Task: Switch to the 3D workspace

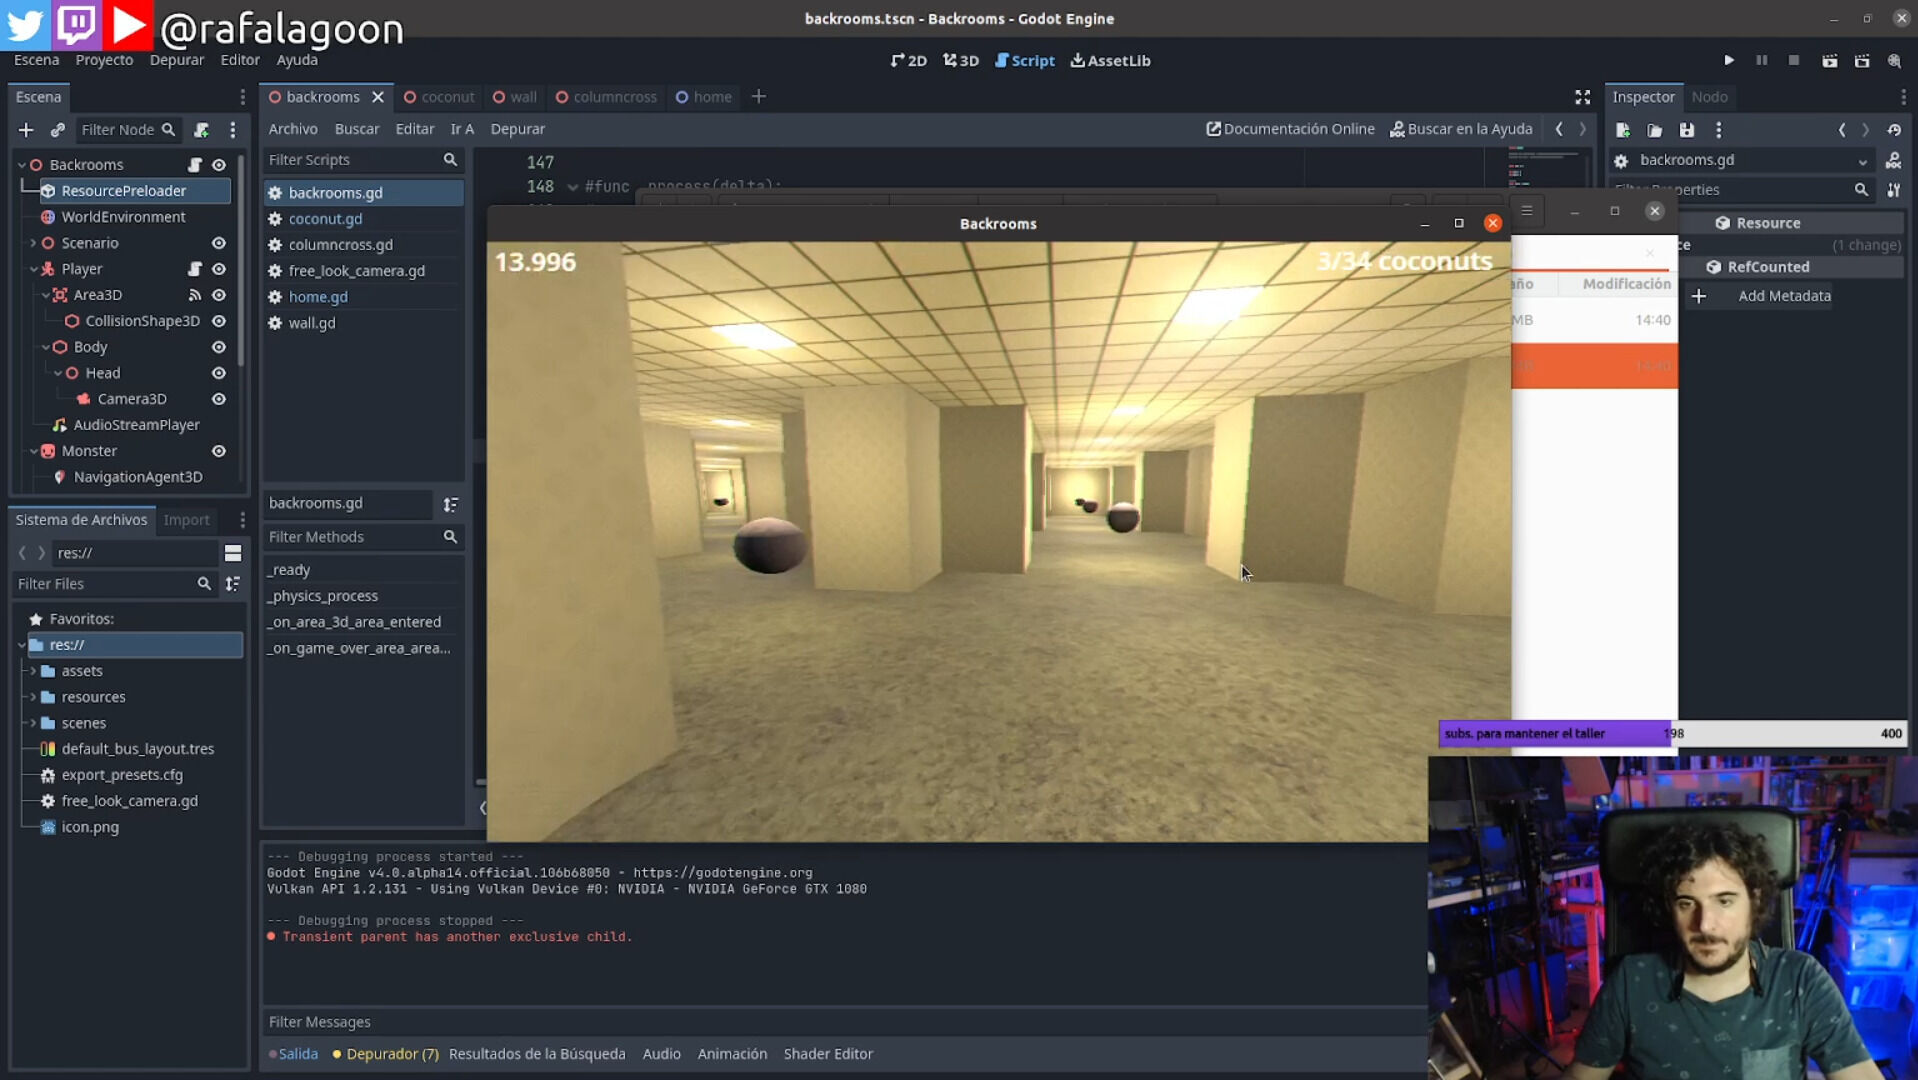Action: click(960, 61)
